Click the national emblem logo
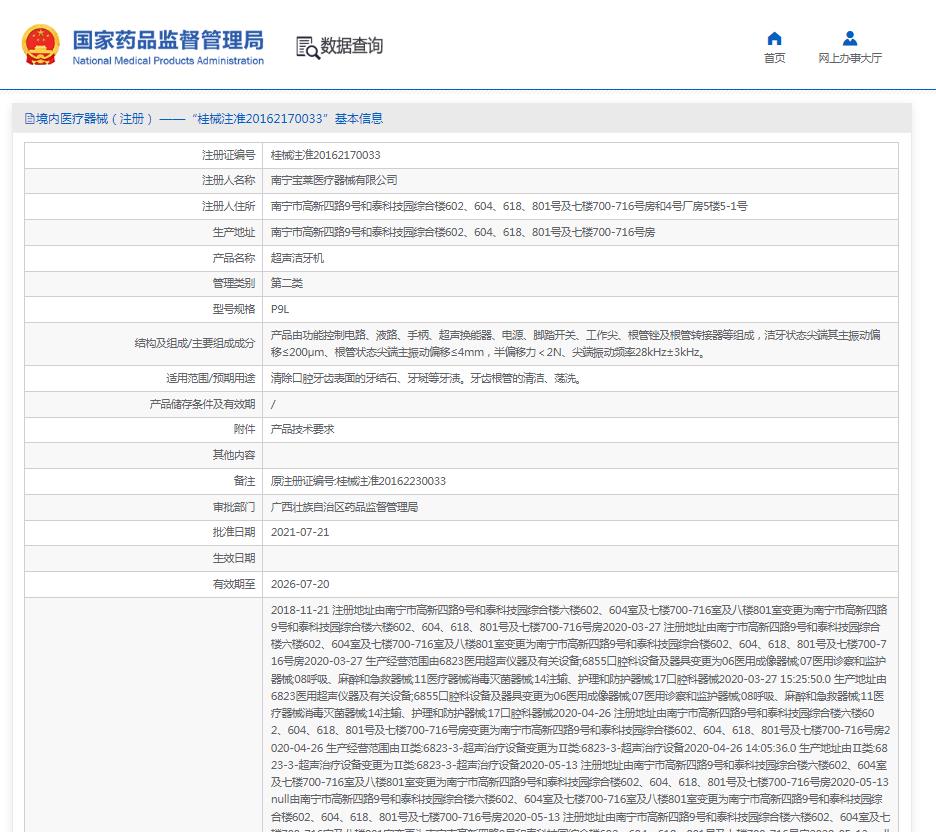Image resolution: width=936 pixels, height=832 pixels. click(41, 45)
